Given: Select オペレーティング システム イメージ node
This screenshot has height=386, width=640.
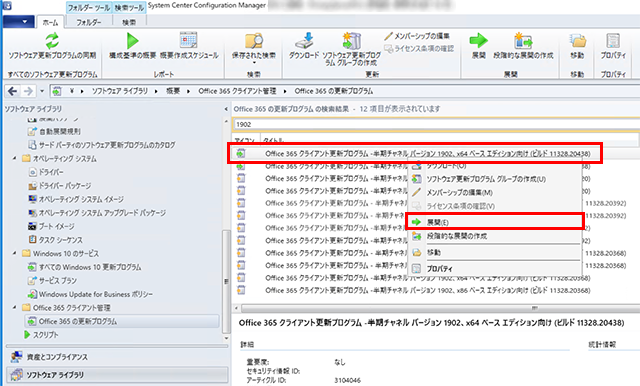Looking at the screenshot, I should point(76,199).
